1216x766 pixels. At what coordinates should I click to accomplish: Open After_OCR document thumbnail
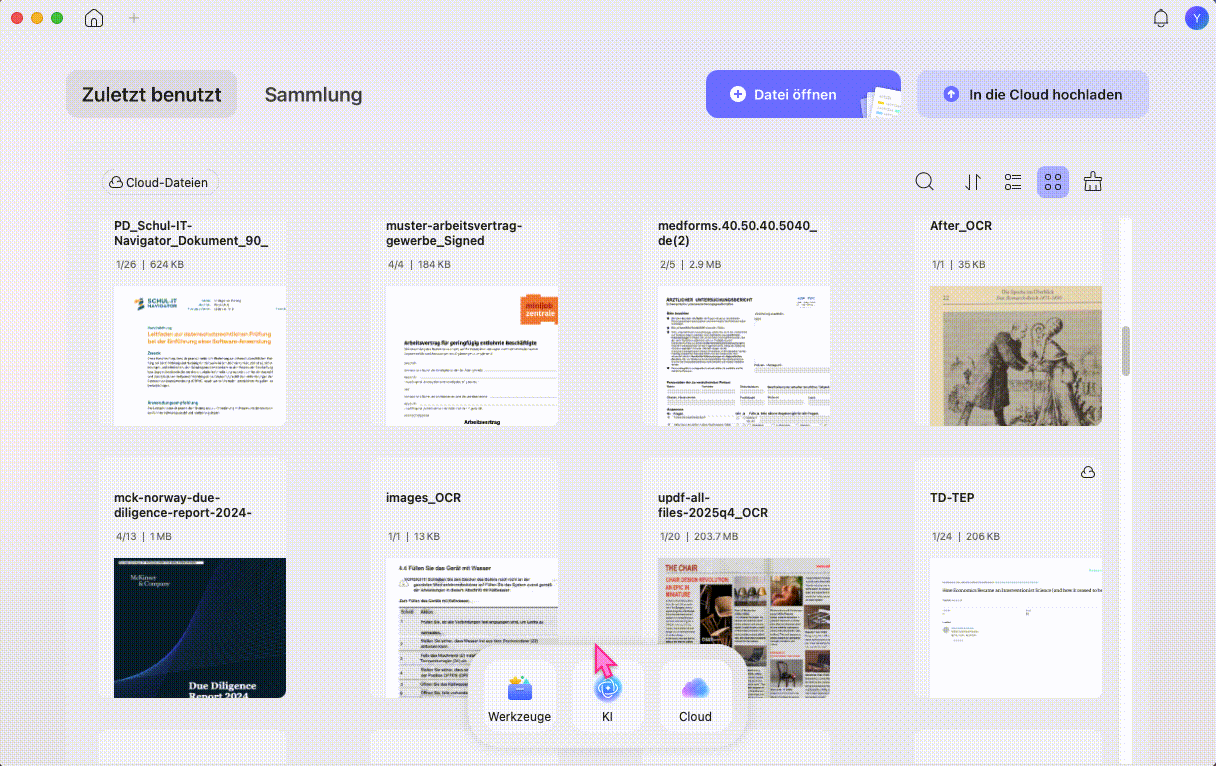(x=1016, y=356)
